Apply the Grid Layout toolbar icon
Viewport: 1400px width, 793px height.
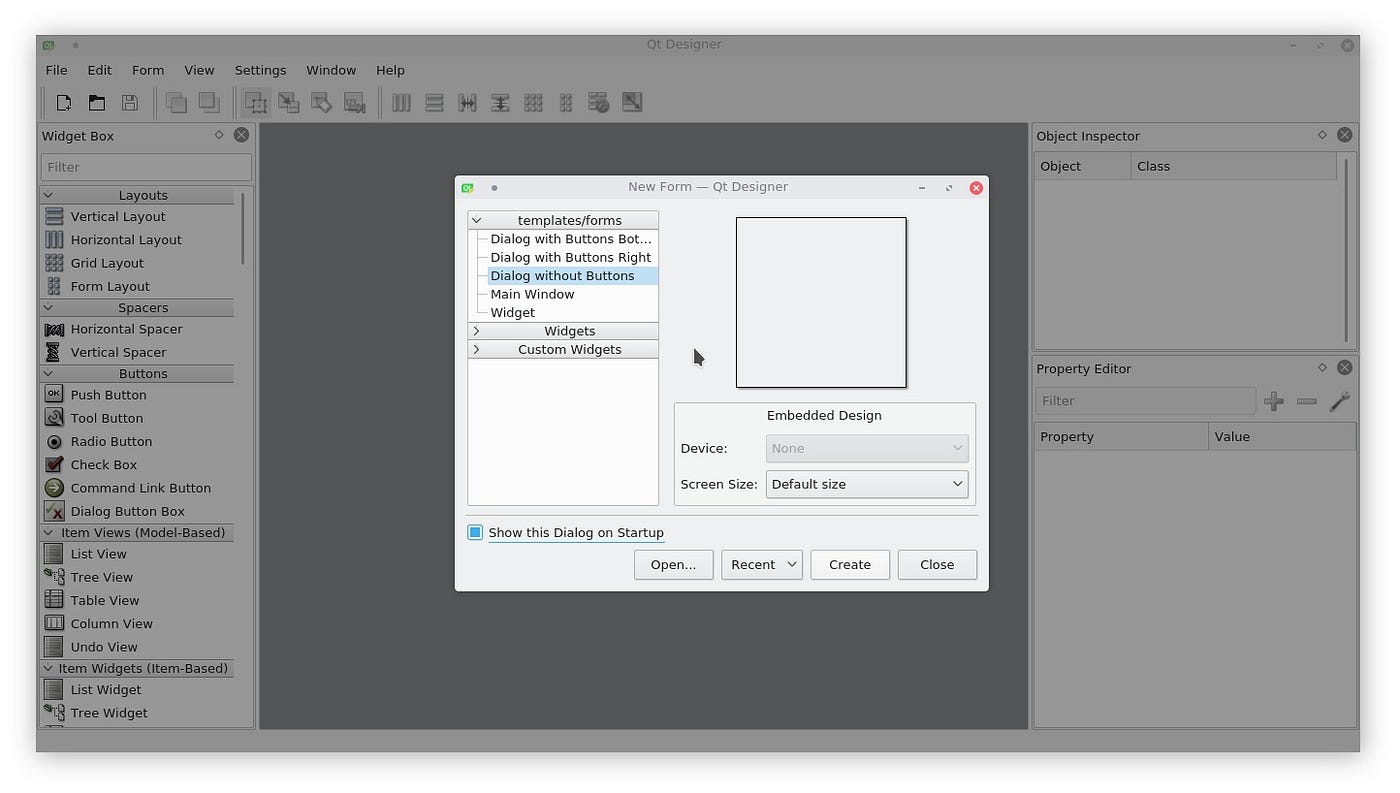pos(533,102)
